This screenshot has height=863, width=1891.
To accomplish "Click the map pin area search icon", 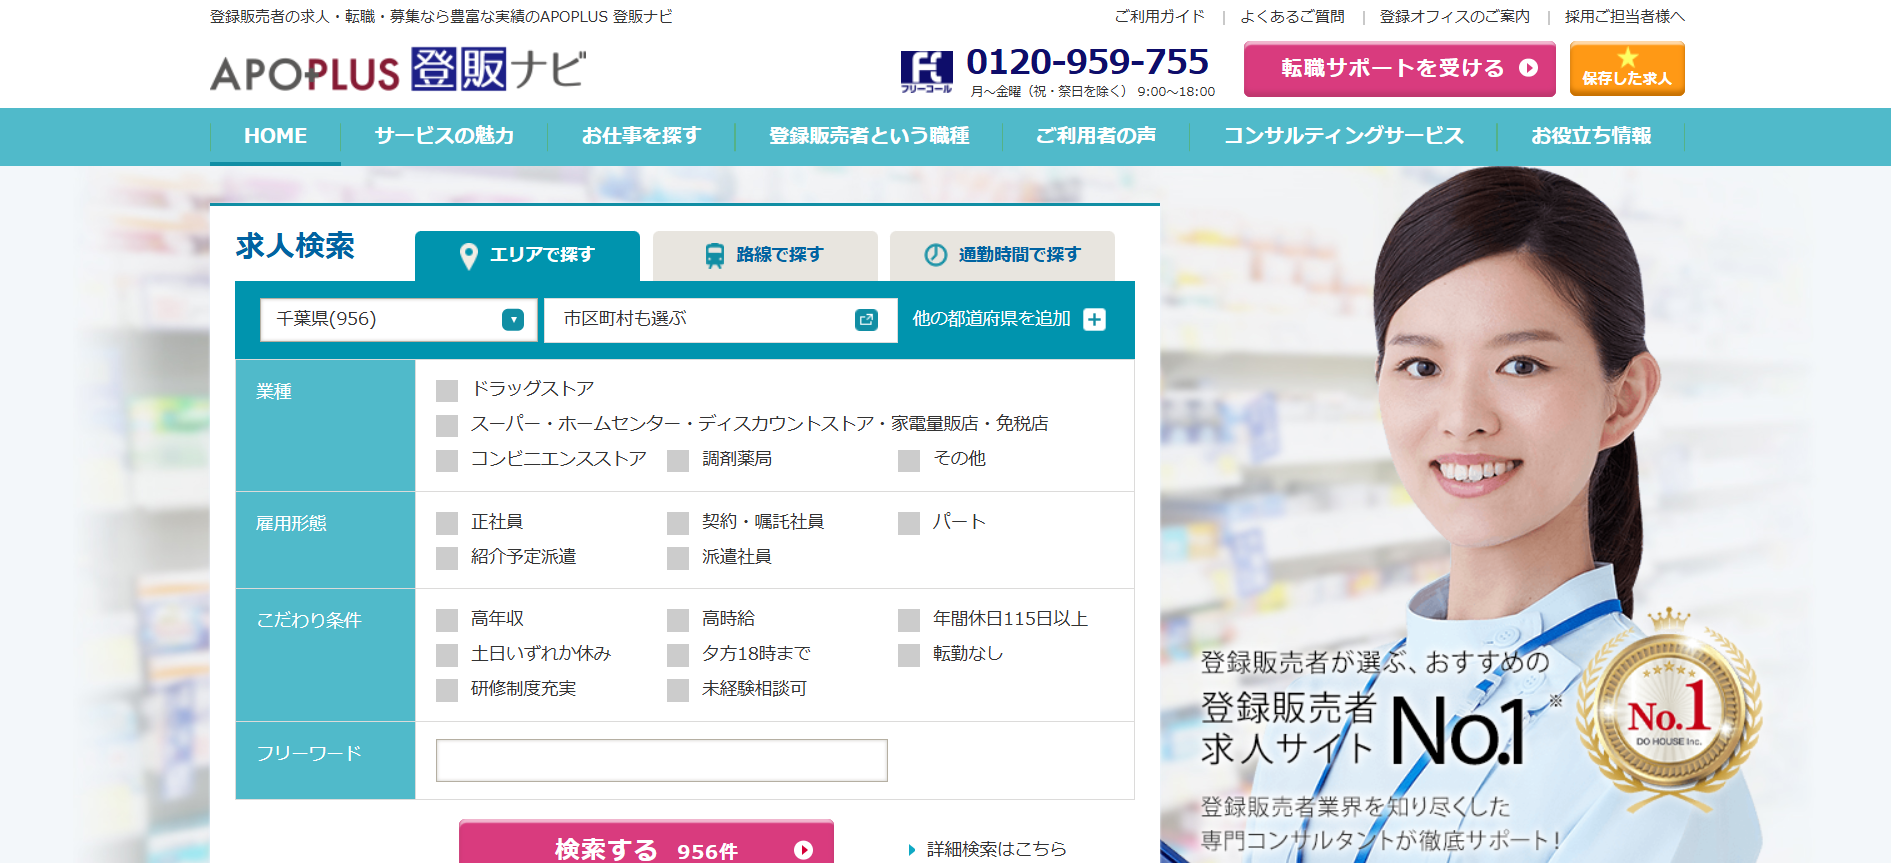I will (x=468, y=256).
